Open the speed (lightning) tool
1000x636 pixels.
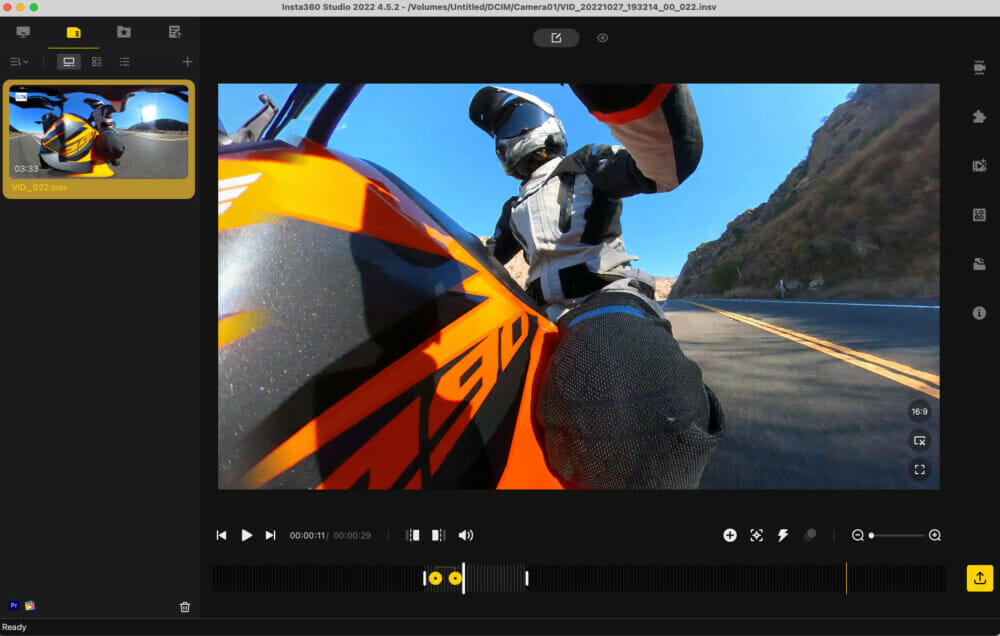[783, 535]
